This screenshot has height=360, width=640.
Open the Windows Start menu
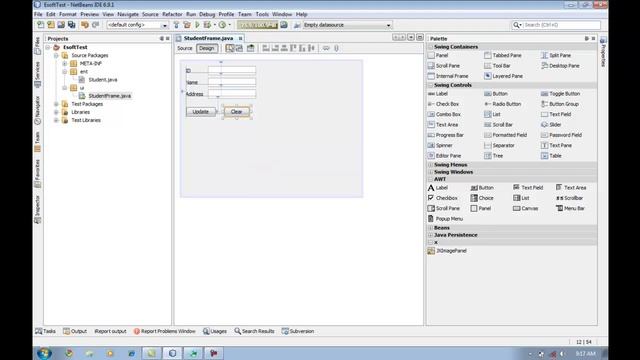tap(44, 353)
